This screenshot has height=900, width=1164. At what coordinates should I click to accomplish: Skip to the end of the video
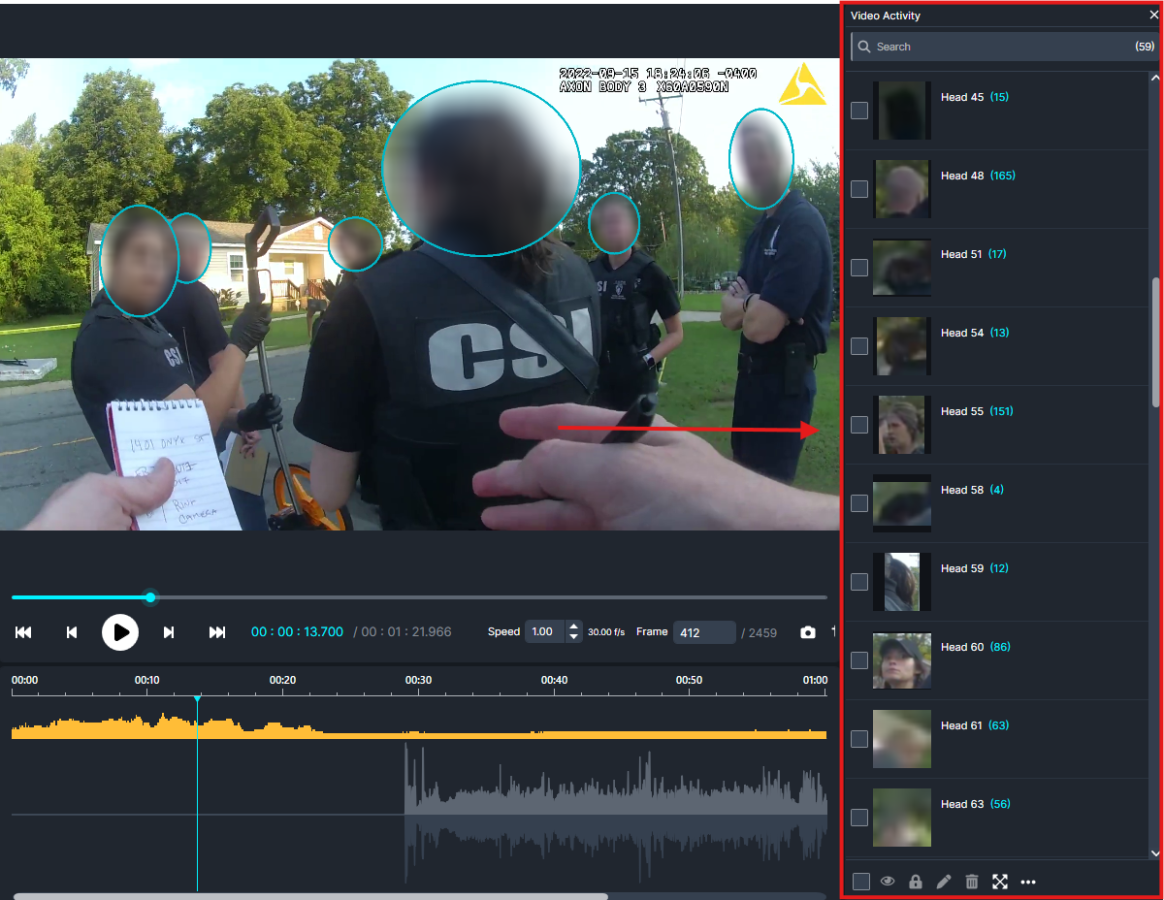click(216, 632)
